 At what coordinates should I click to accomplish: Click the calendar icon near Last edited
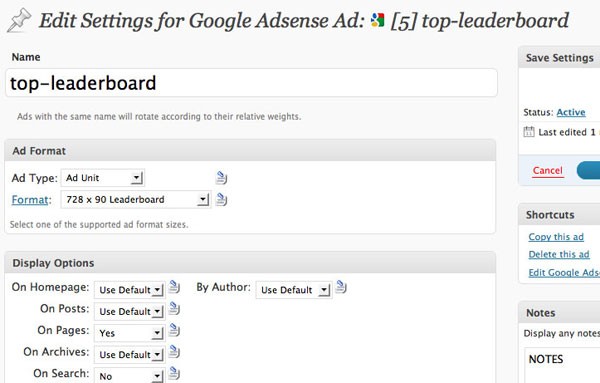[x=529, y=132]
